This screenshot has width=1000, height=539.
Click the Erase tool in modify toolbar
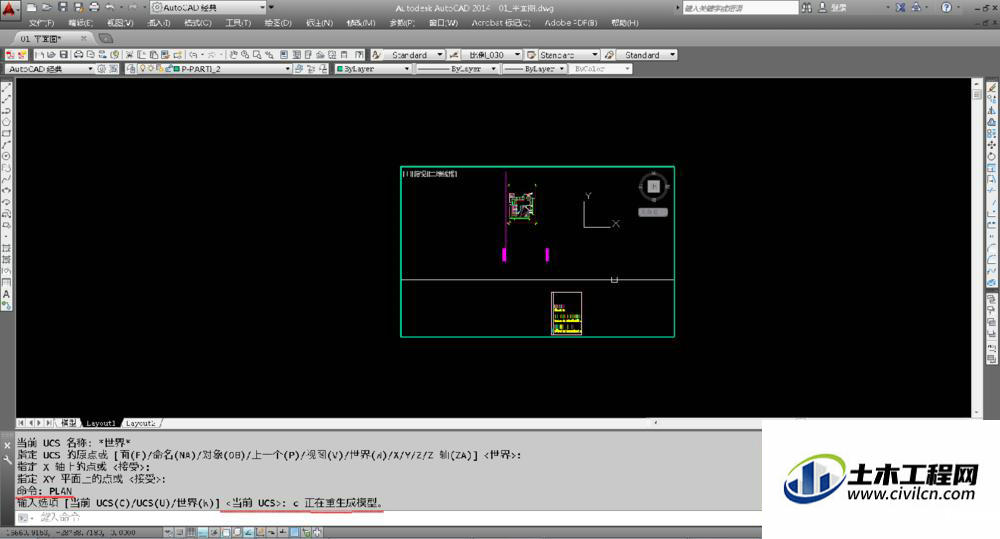click(x=992, y=87)
